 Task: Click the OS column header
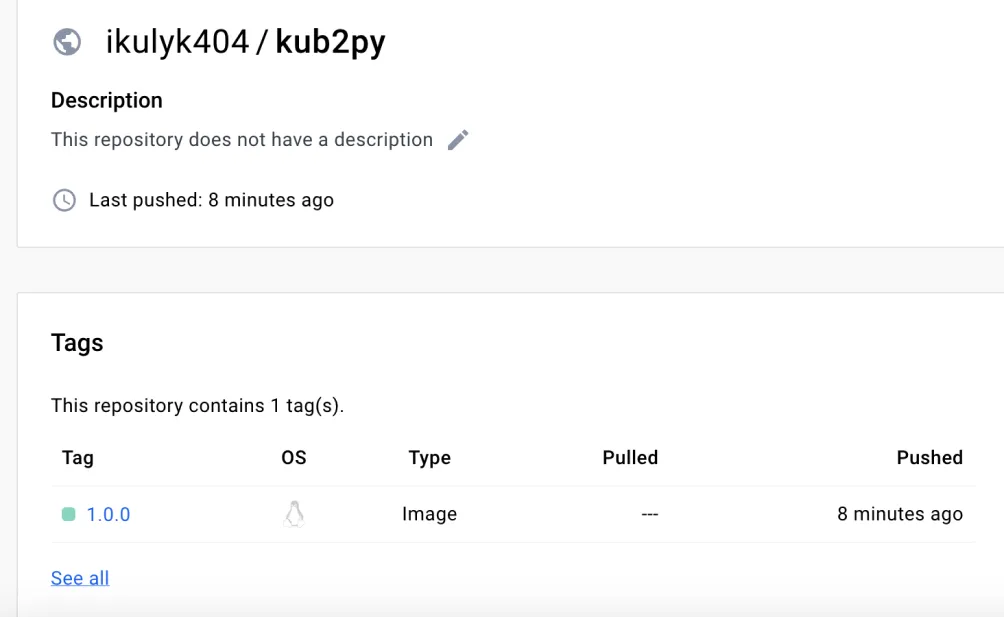pyautogui.click(x=293, y=457)
